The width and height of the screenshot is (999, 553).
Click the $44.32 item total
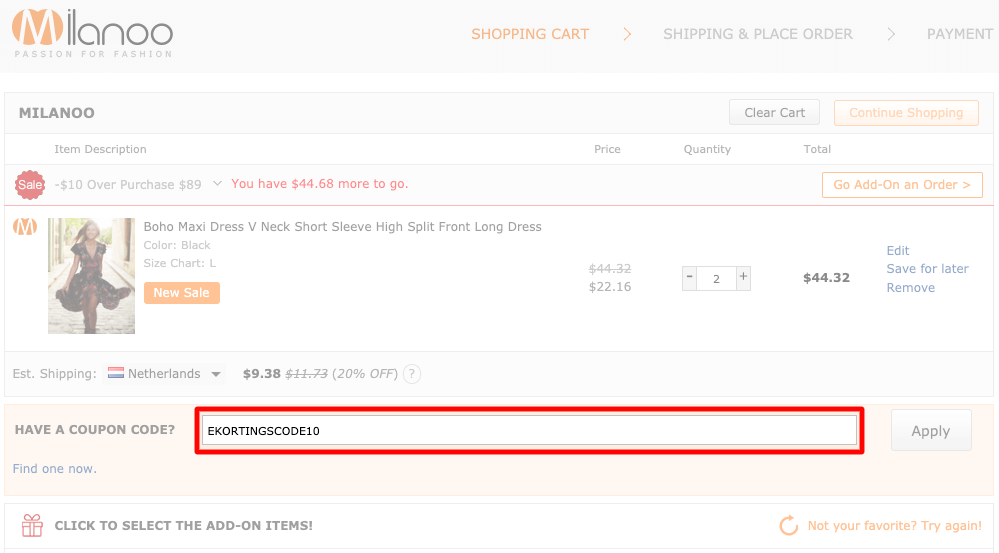coord(826,278)
